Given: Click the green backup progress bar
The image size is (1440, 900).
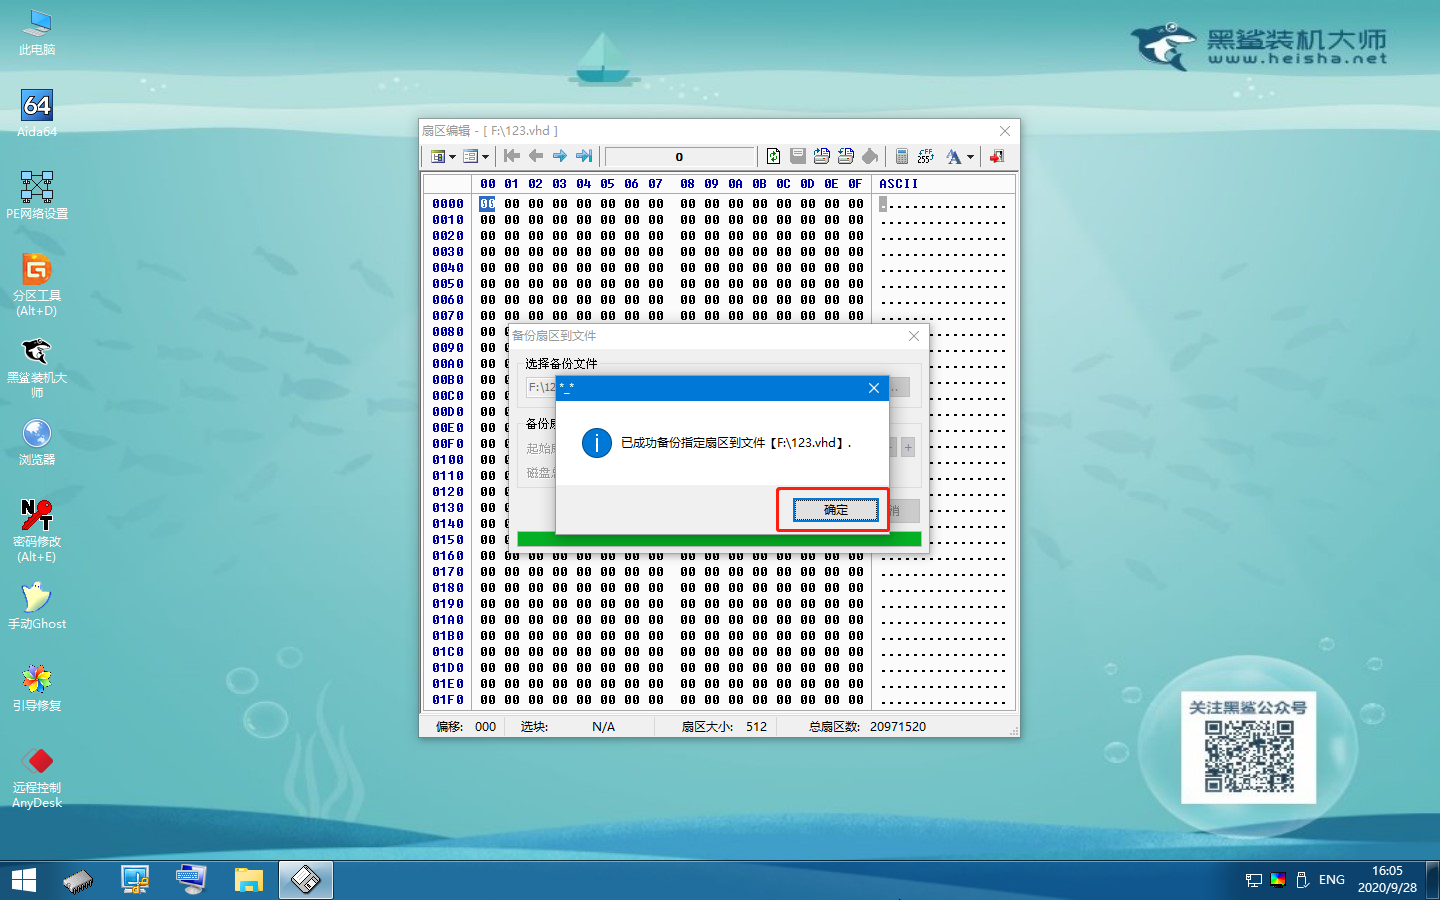Looking at the screenshot, I should tap(718, 539).
